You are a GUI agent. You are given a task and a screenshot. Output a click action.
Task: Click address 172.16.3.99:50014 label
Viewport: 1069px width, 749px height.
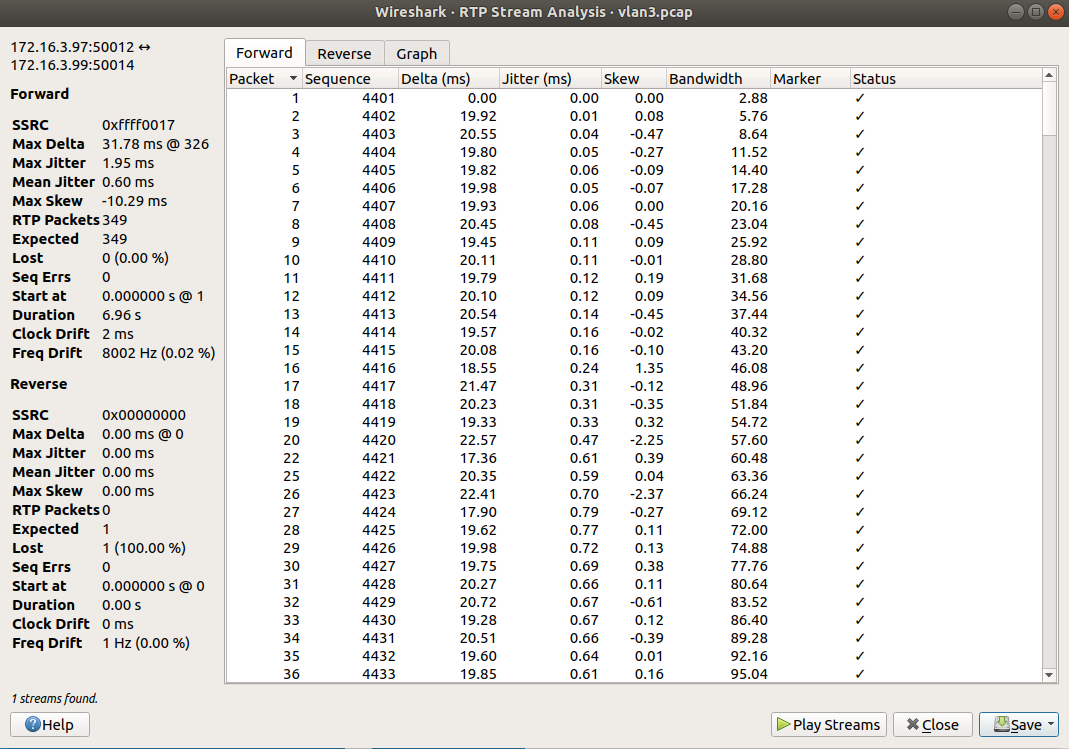click(72, 65)
